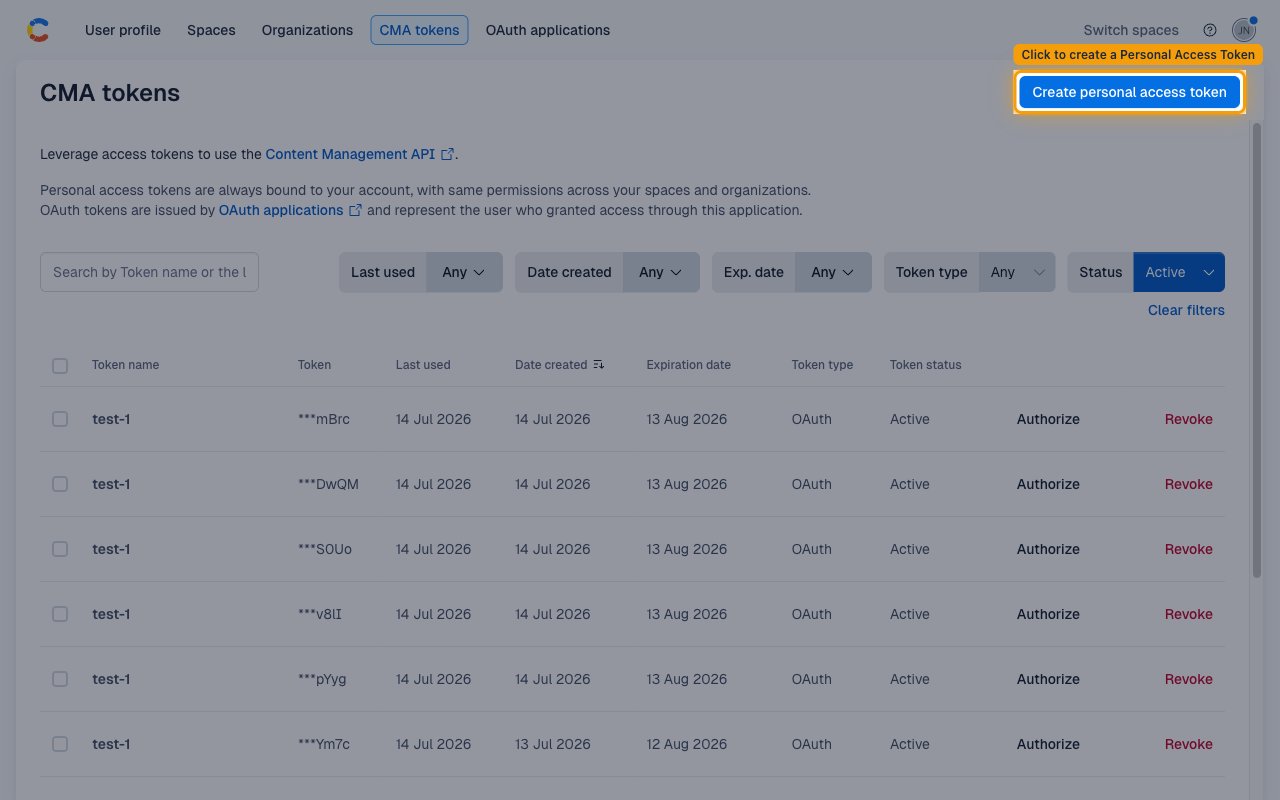This screenshot has height=800, width=1280.
Task: Click the Last used column header
Action: [x=423, y=365]
